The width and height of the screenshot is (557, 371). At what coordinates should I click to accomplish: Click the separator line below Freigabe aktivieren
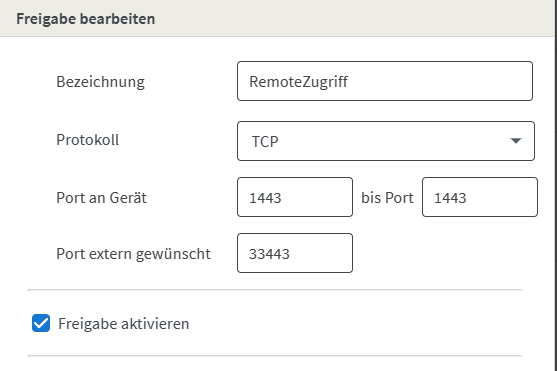click(x=275, y=355)
